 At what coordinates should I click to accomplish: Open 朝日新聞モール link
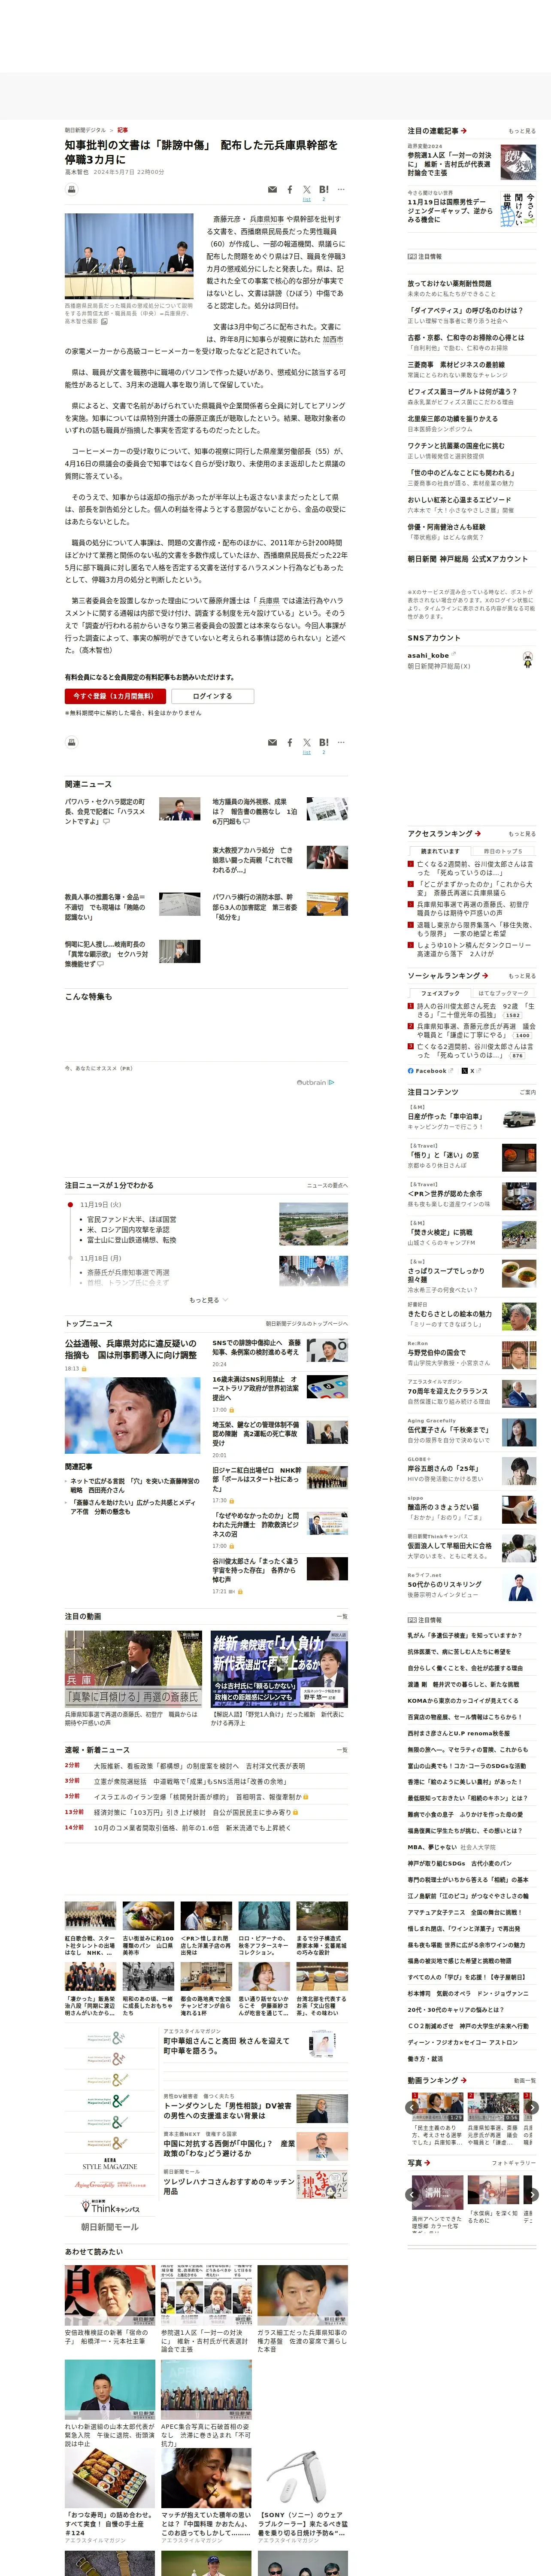[110, 2227]
